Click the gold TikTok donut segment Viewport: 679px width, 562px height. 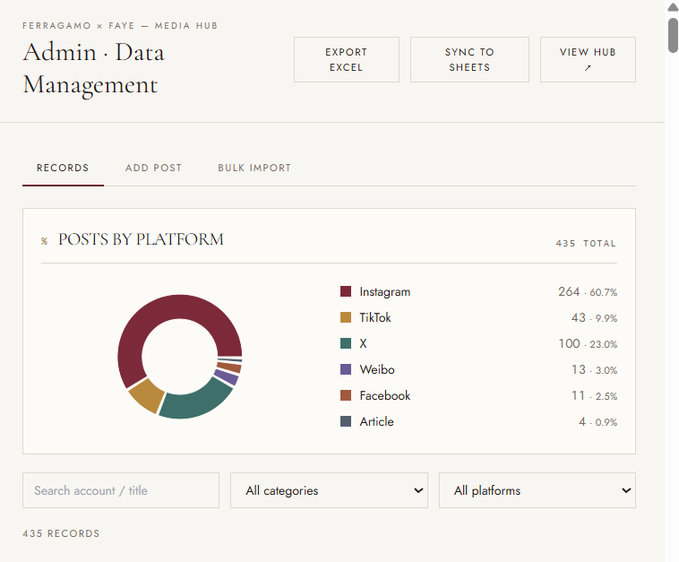coord(146,395)
